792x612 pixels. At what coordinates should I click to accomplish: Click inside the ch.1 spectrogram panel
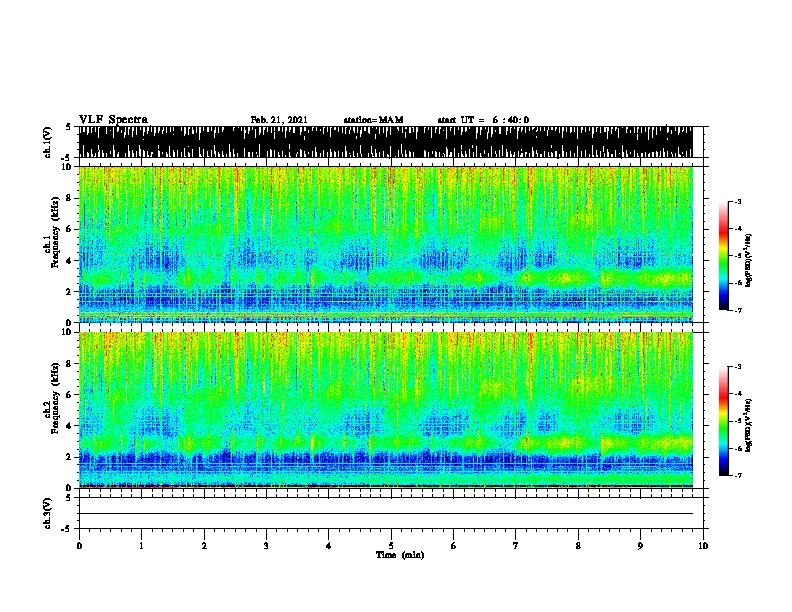coord(386,244)
